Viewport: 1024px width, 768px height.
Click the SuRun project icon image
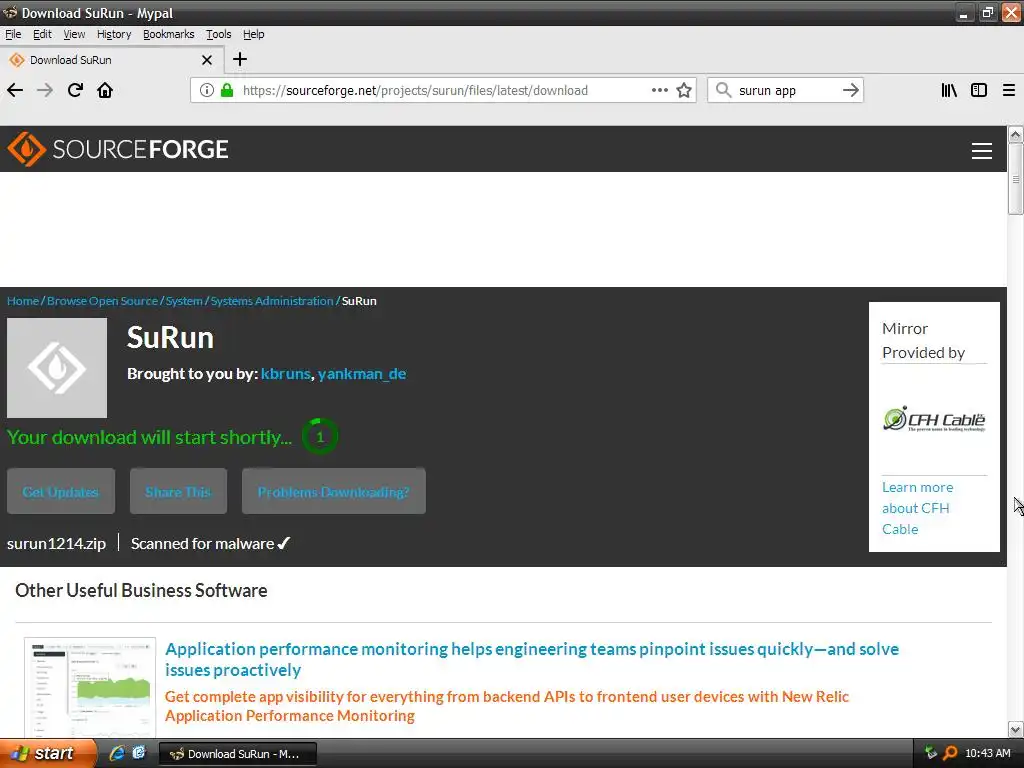tap(57, 368)
